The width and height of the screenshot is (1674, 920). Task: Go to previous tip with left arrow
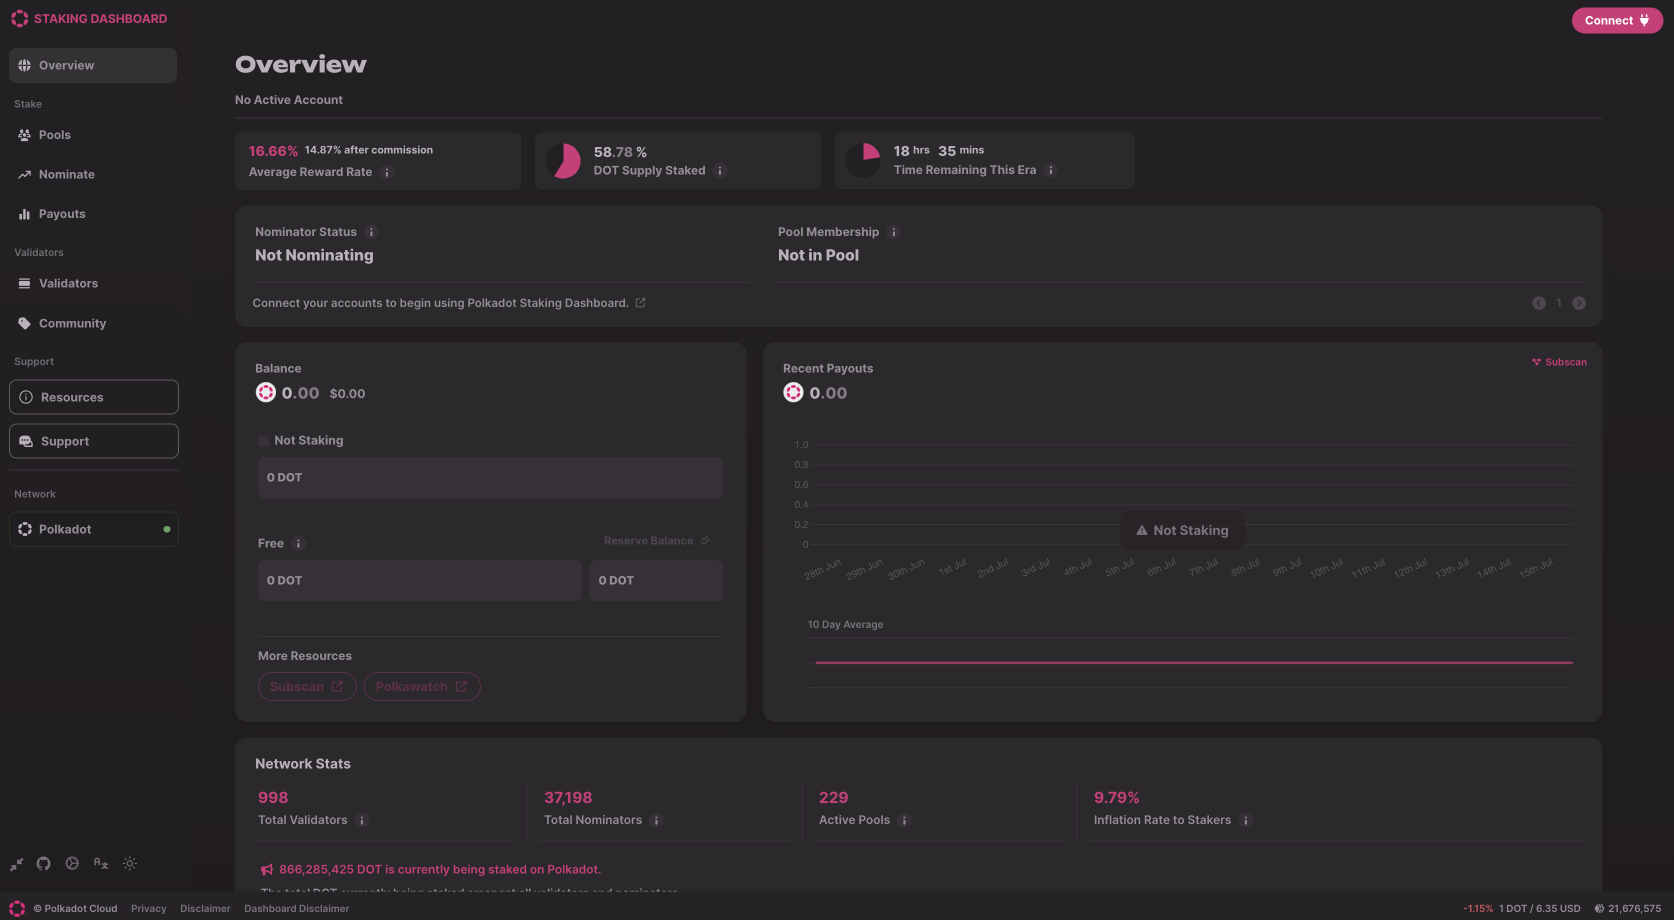pos(1539,303)
